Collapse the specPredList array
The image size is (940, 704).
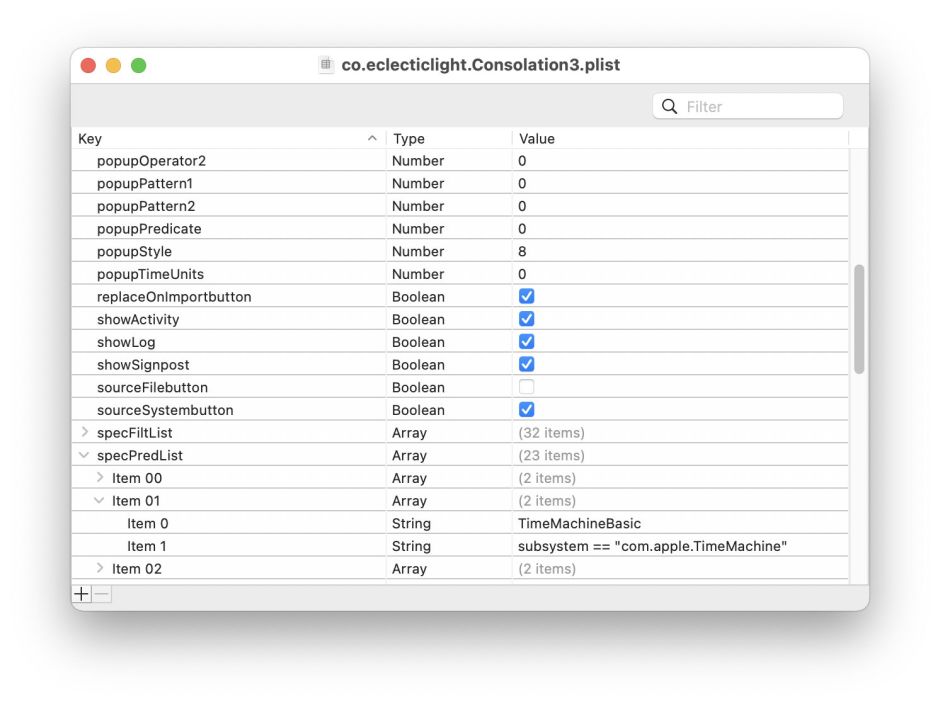85,455
